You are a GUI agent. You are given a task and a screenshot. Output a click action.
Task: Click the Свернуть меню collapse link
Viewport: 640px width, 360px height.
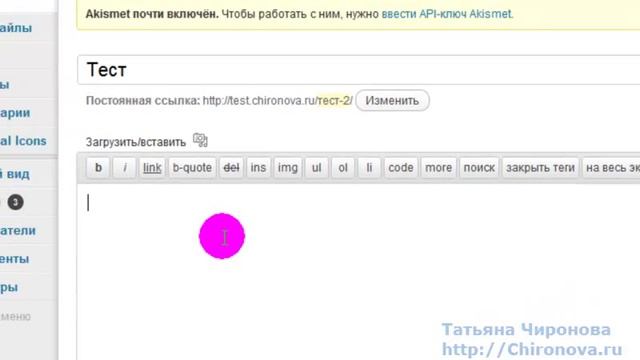pos(16,316)
